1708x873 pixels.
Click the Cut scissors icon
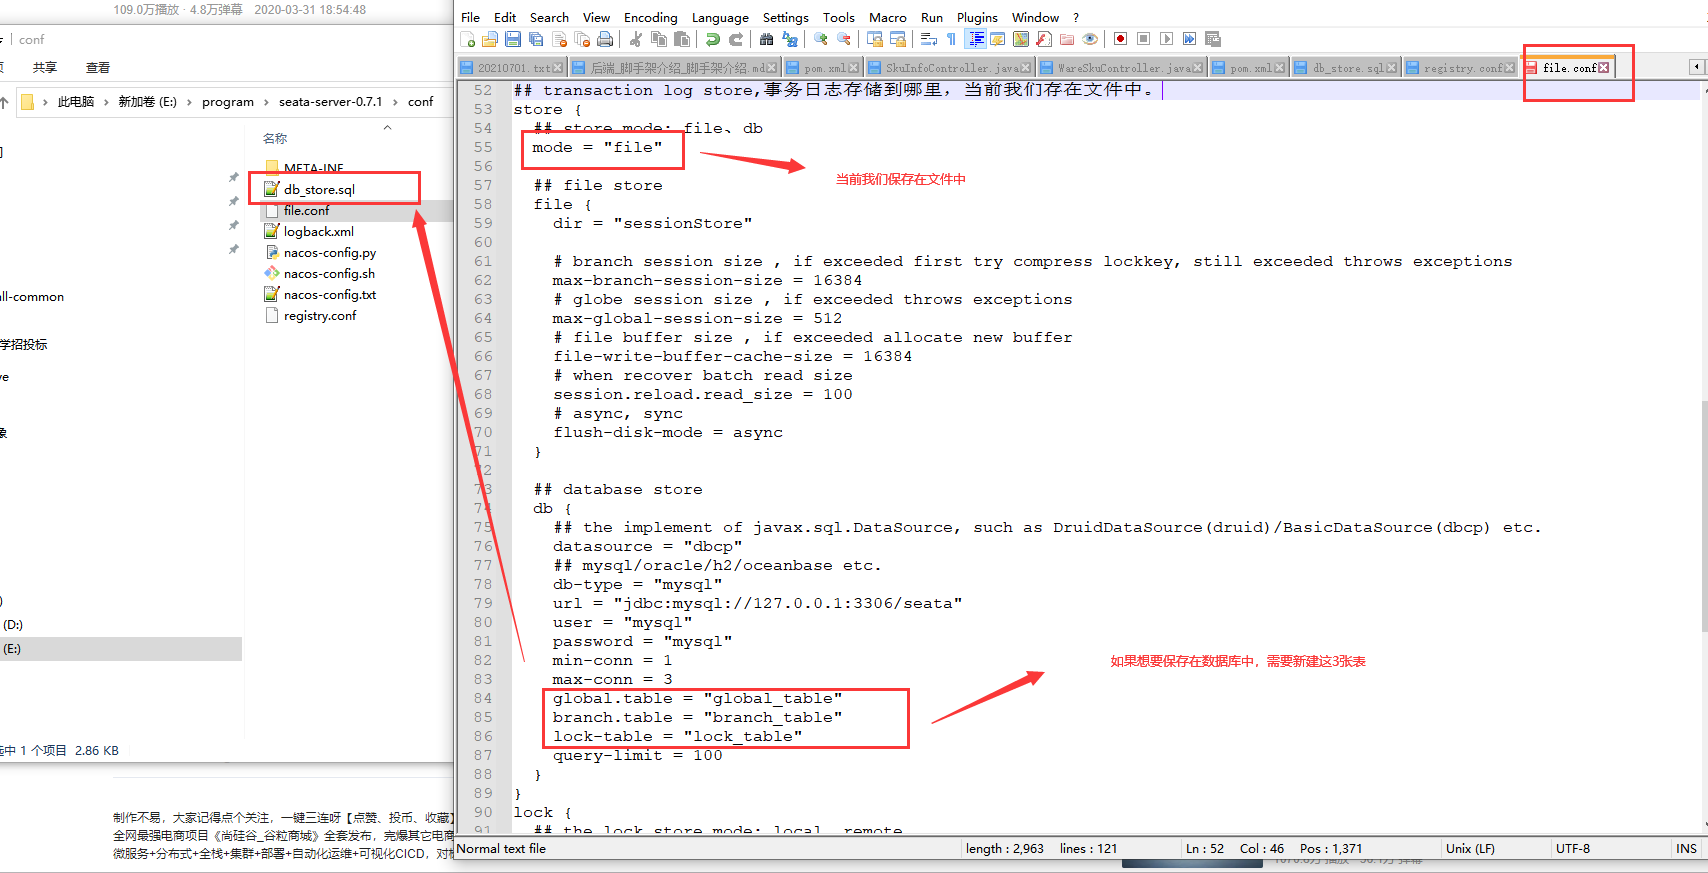pos(636,39)
